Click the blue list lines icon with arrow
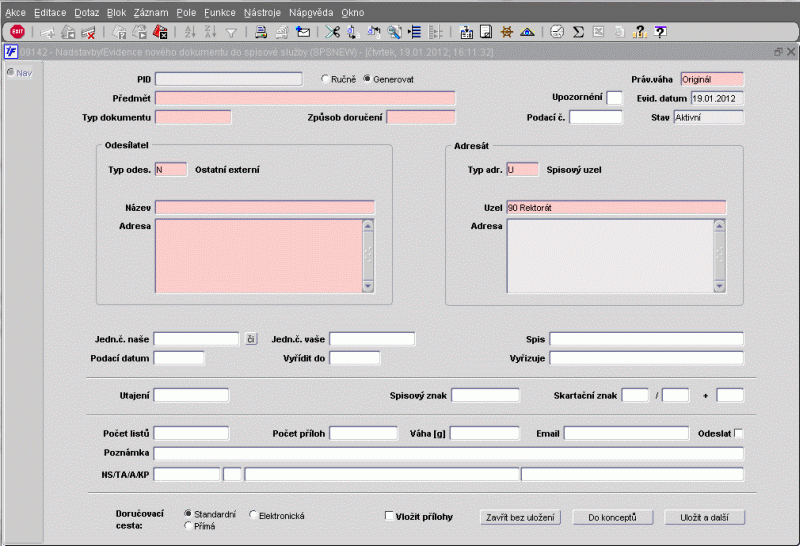800x546 pixels. coord(415,32)
